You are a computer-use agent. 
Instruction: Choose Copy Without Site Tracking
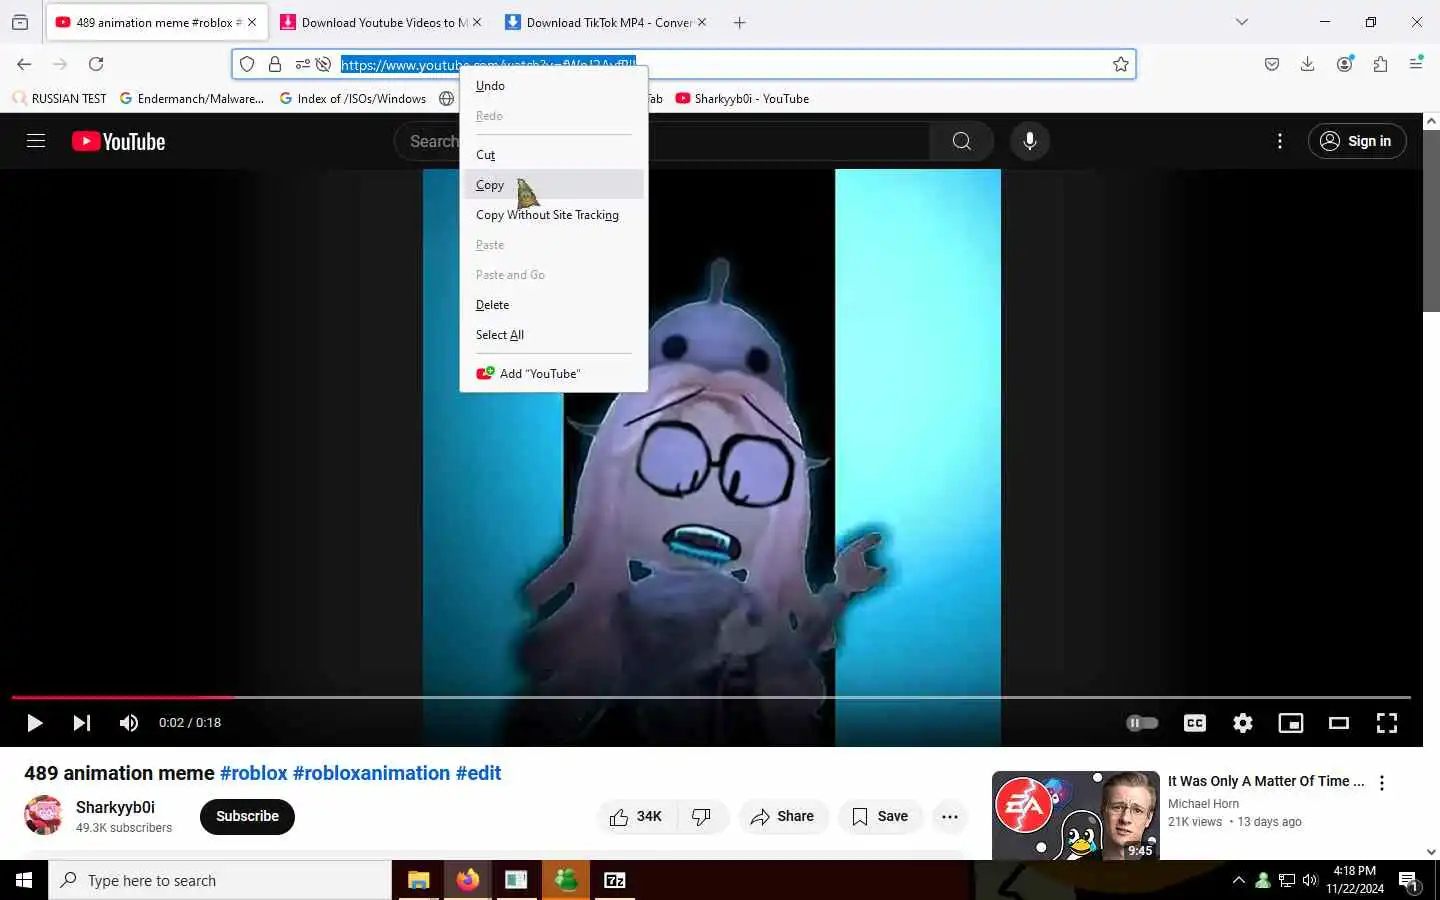(552, 215)
